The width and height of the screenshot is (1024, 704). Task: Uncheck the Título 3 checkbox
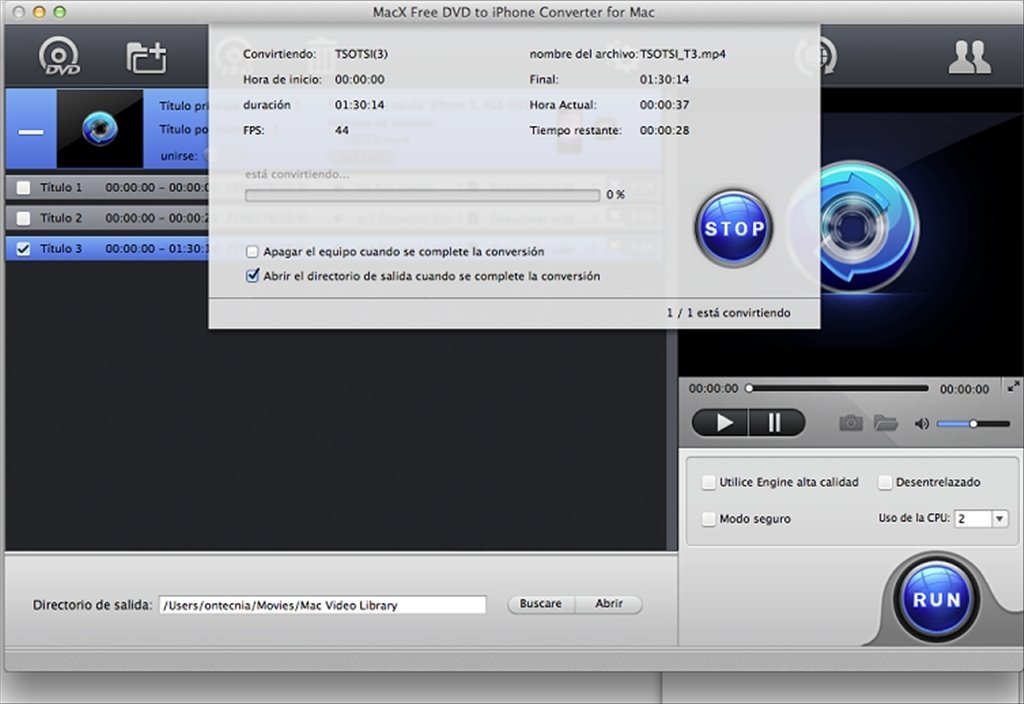coord(24,249)
